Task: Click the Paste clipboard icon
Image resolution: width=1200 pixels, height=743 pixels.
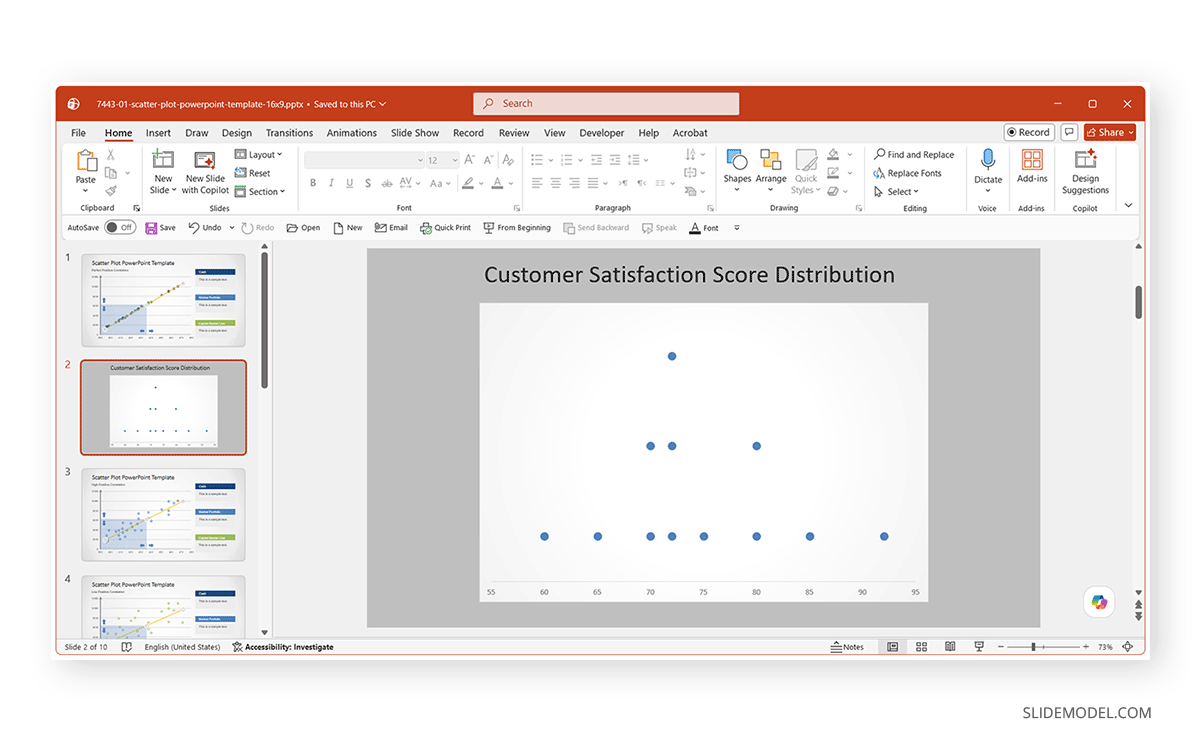Action: coord(86,161)
